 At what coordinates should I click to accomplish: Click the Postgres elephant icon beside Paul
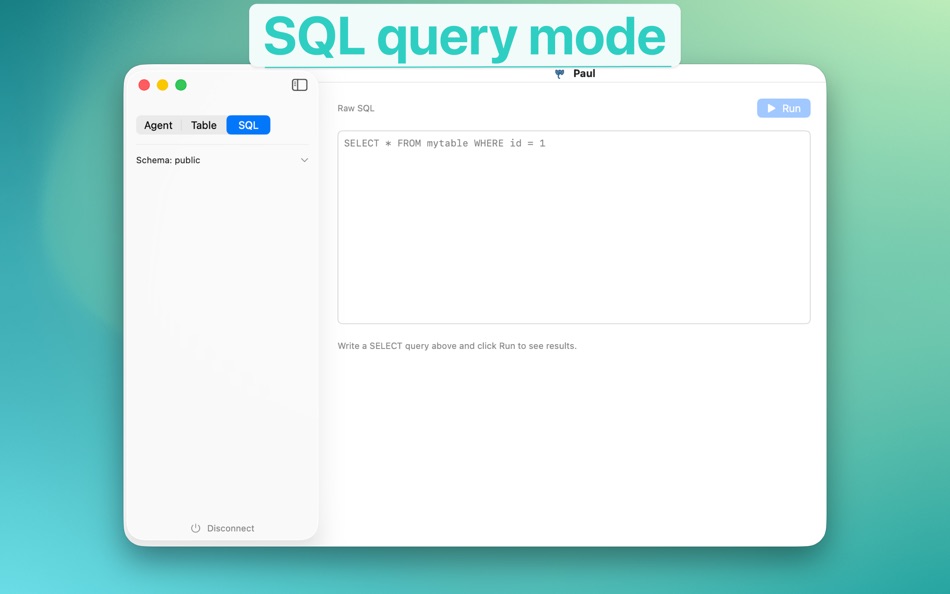[558, 73]
